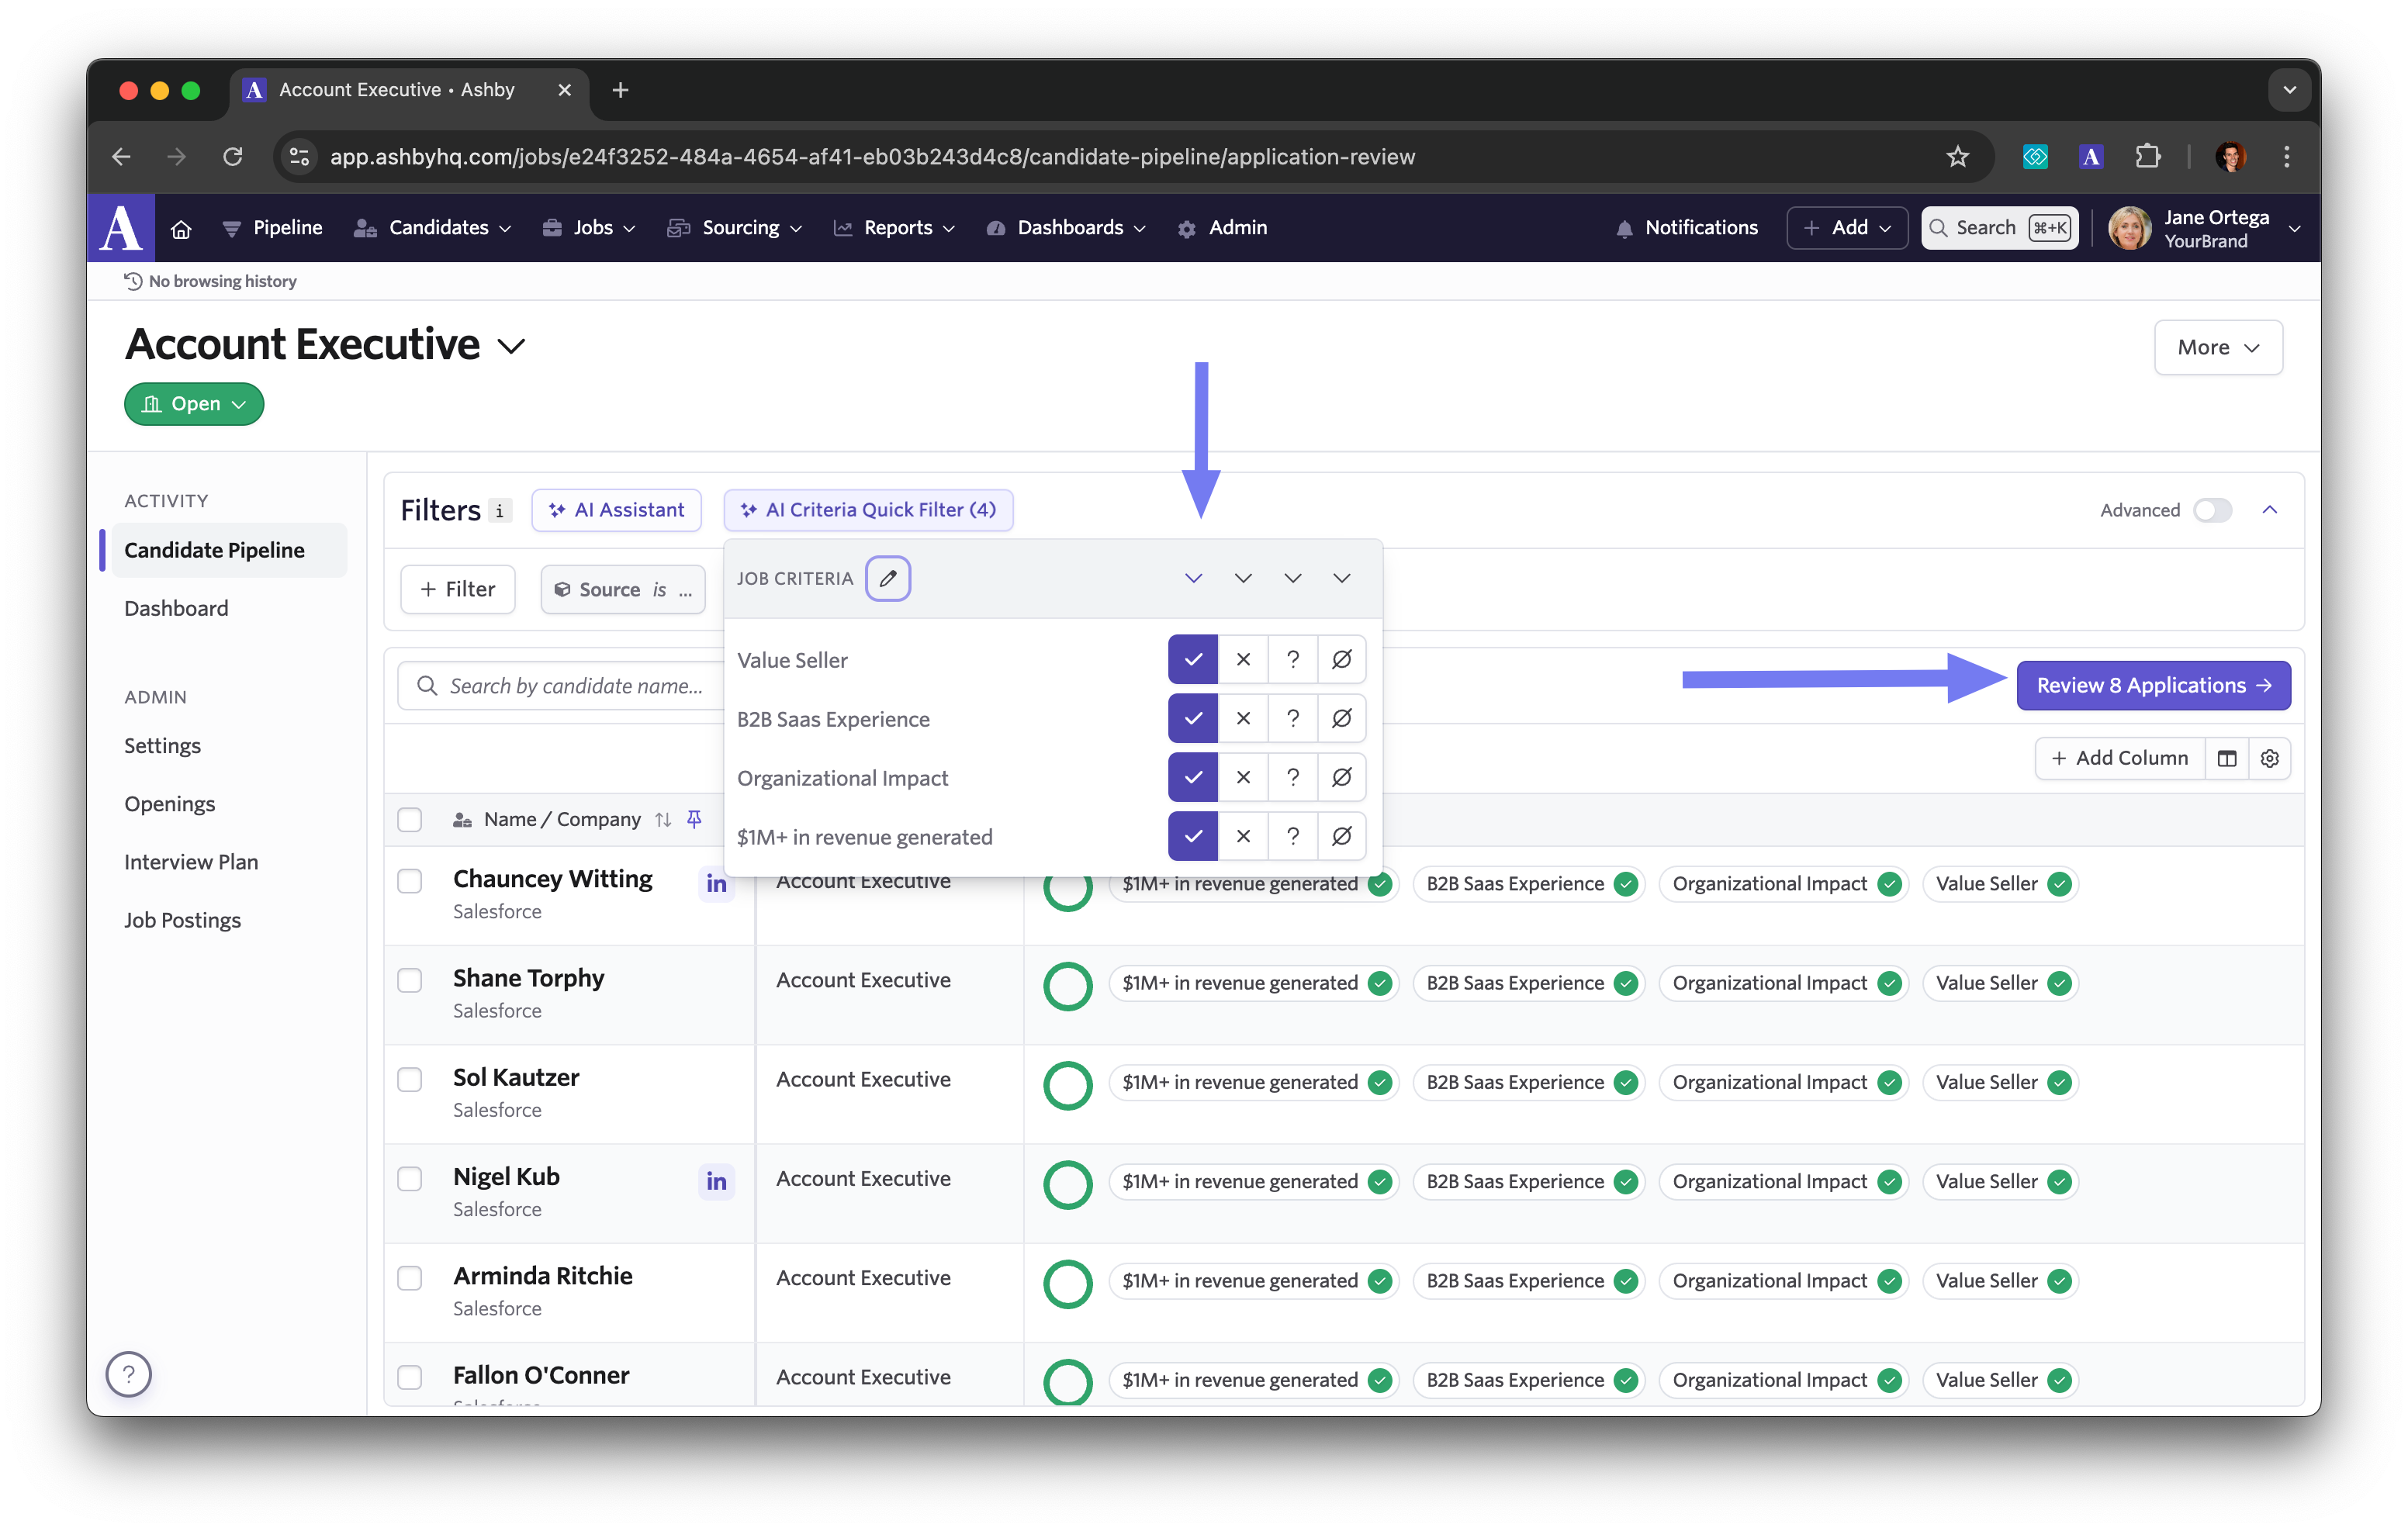Open the green Open status dropdown

194,404
